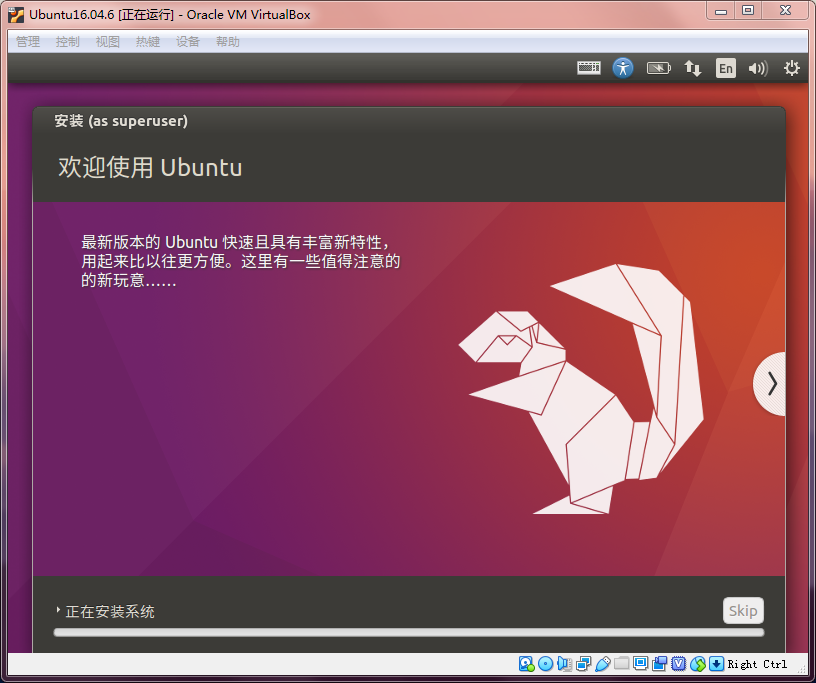Open the sound volume indicator
This screenshot has height=683, width=816.
pyautogui.click(x=758, y=68)
